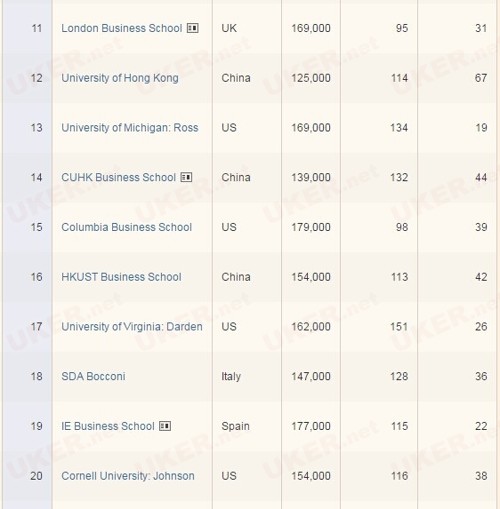The width and height of the screenshot is (500, 509).
Task: Open the Columbia Business School link
Action: pyautogui.click(x=127, y=227)
